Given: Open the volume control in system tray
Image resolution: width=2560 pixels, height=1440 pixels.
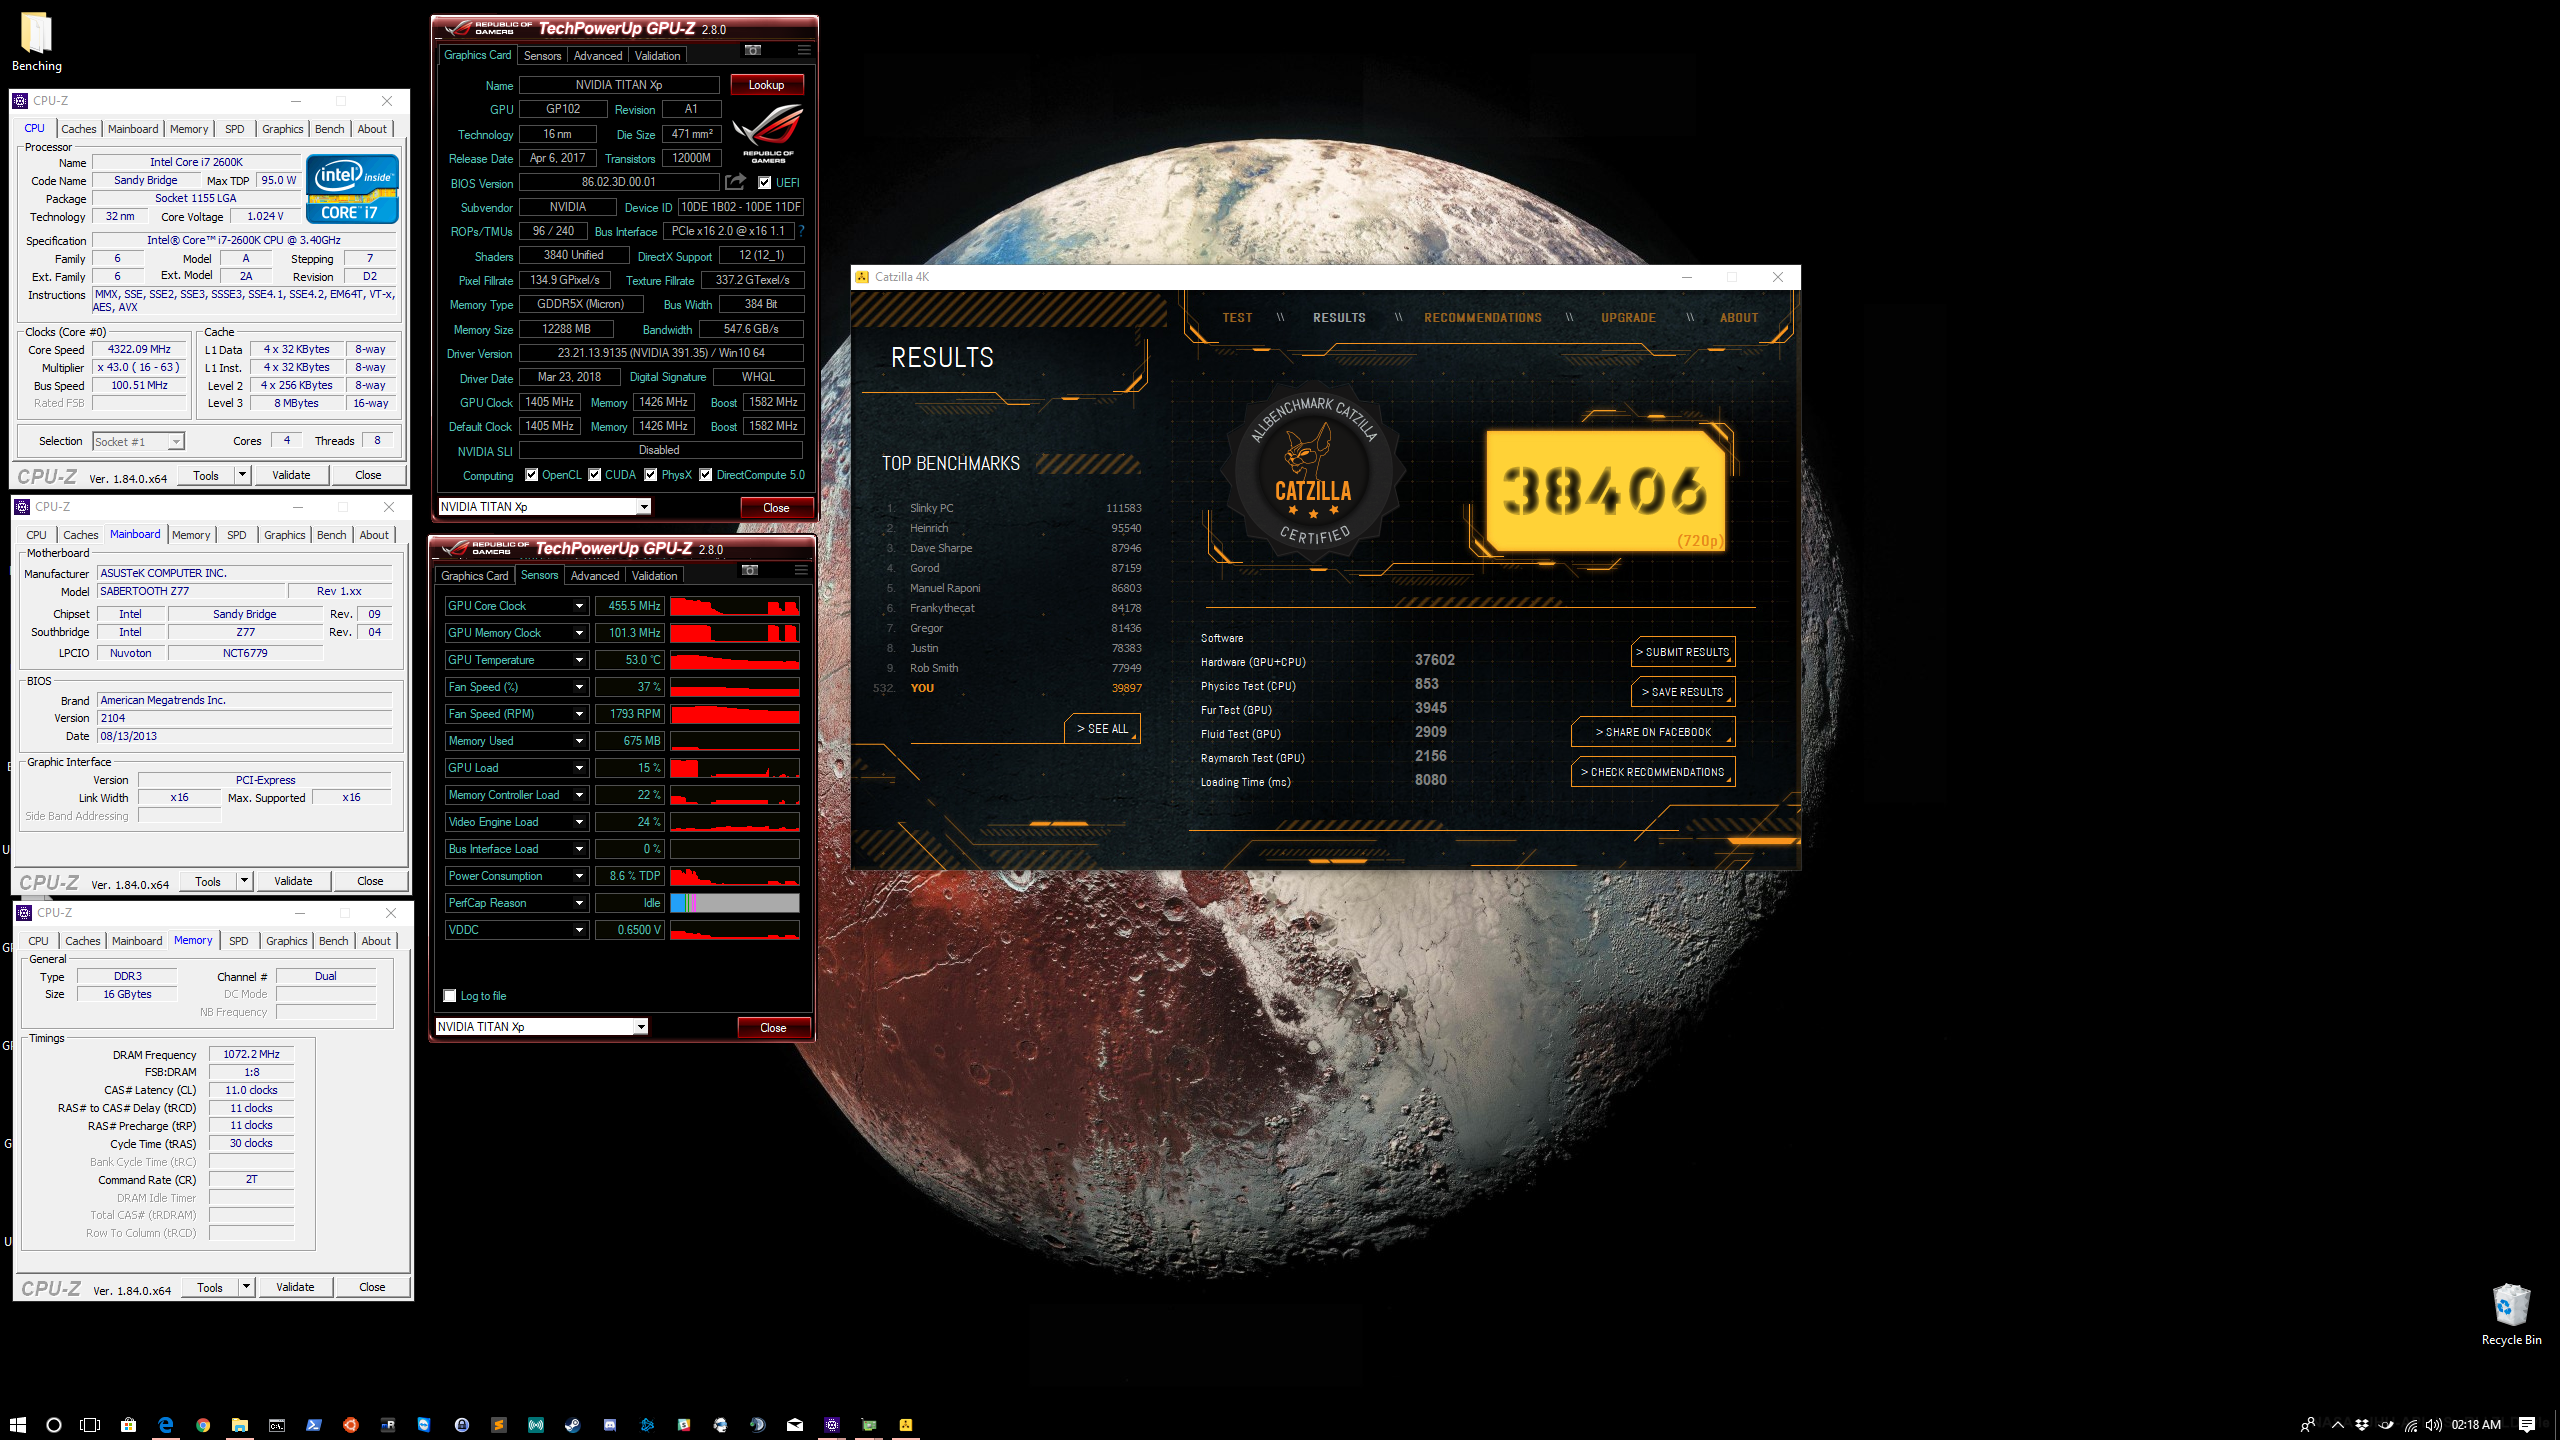Looking at the screenshot, I should [2433, 1424].
